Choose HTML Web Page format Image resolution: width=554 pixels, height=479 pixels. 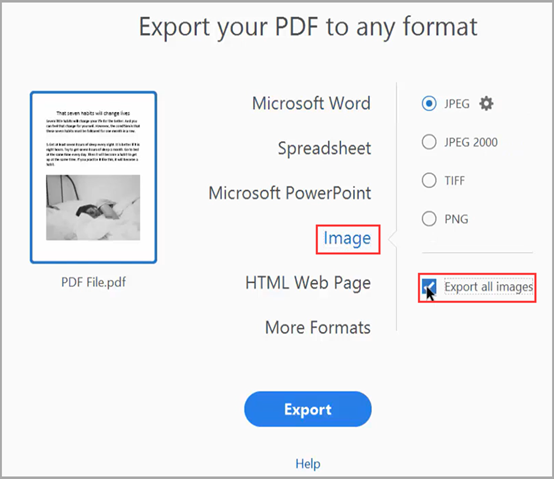(308, 283)
